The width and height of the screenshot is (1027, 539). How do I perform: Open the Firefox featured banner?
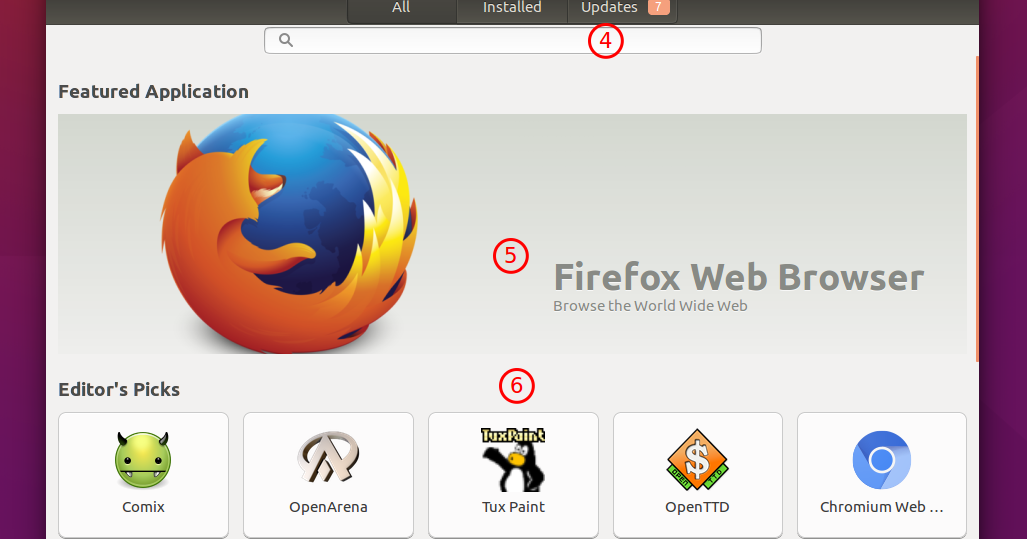(512, 234)
